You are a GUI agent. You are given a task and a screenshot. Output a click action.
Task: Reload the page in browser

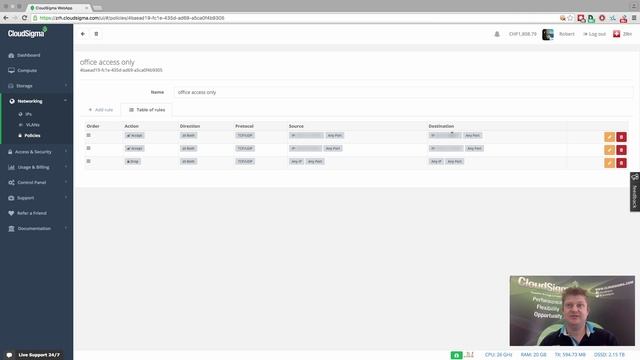coord(24,18)
